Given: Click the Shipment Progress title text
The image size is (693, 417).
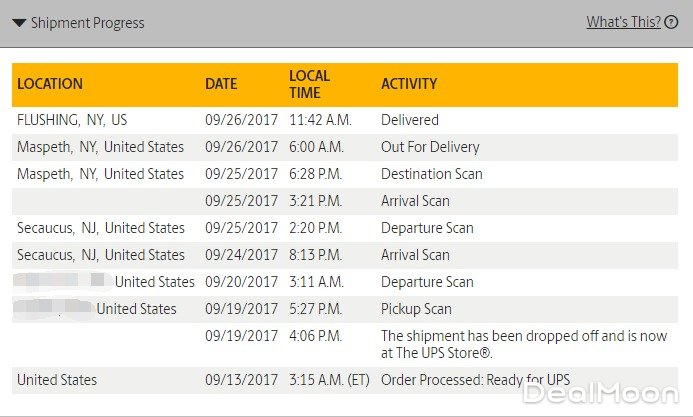Looking at the screenshot, I should click(88, 23).
